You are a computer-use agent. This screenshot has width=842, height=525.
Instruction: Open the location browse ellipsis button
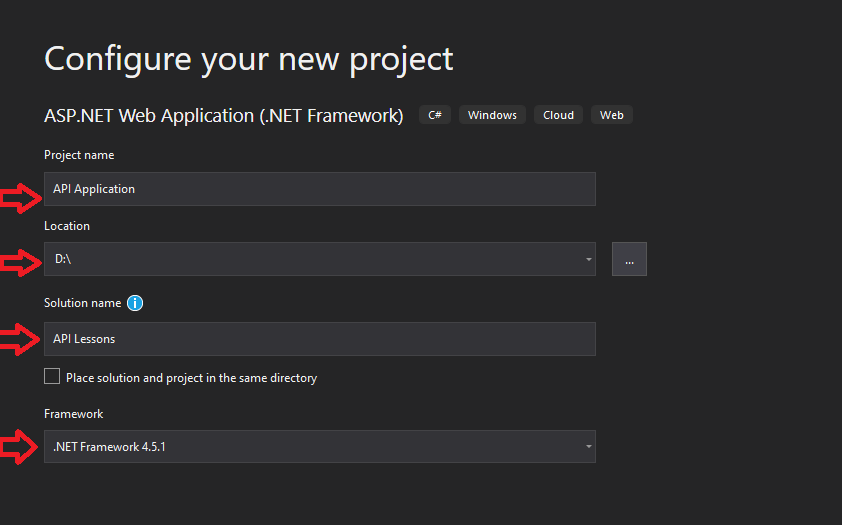pyautogui.click(x=629, y=259)
